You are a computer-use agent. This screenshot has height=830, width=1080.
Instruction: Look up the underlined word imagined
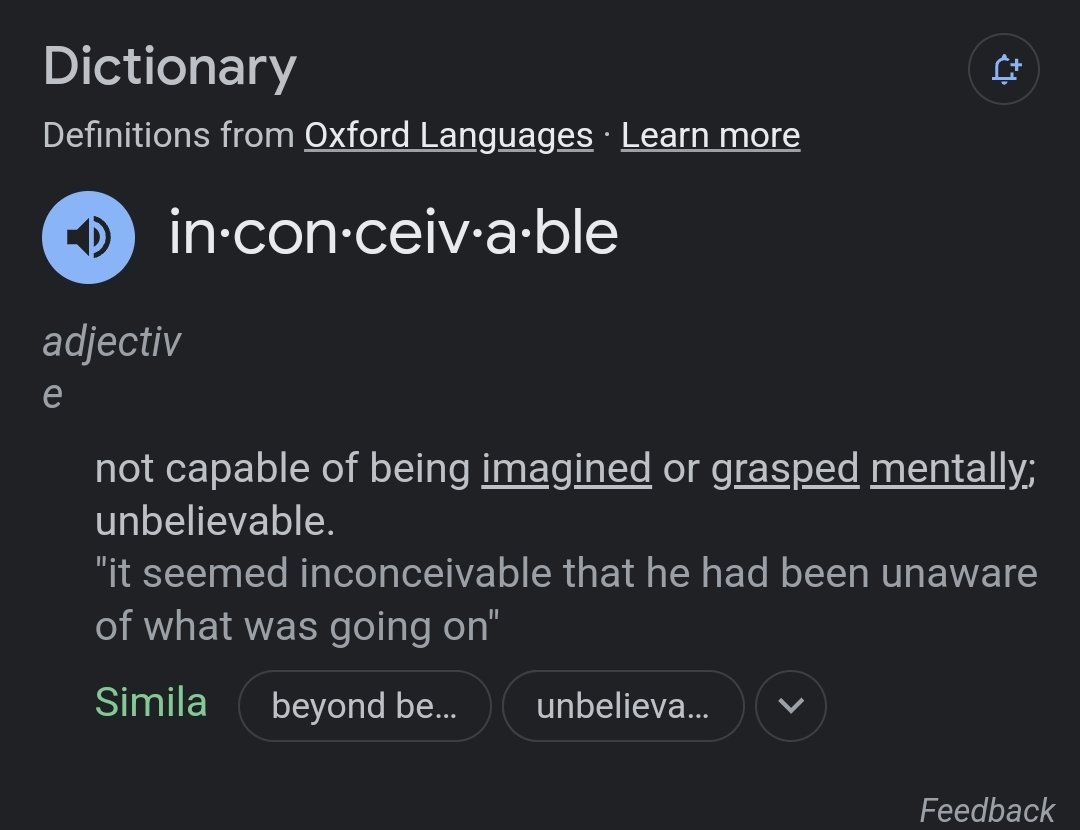[565, 469]
